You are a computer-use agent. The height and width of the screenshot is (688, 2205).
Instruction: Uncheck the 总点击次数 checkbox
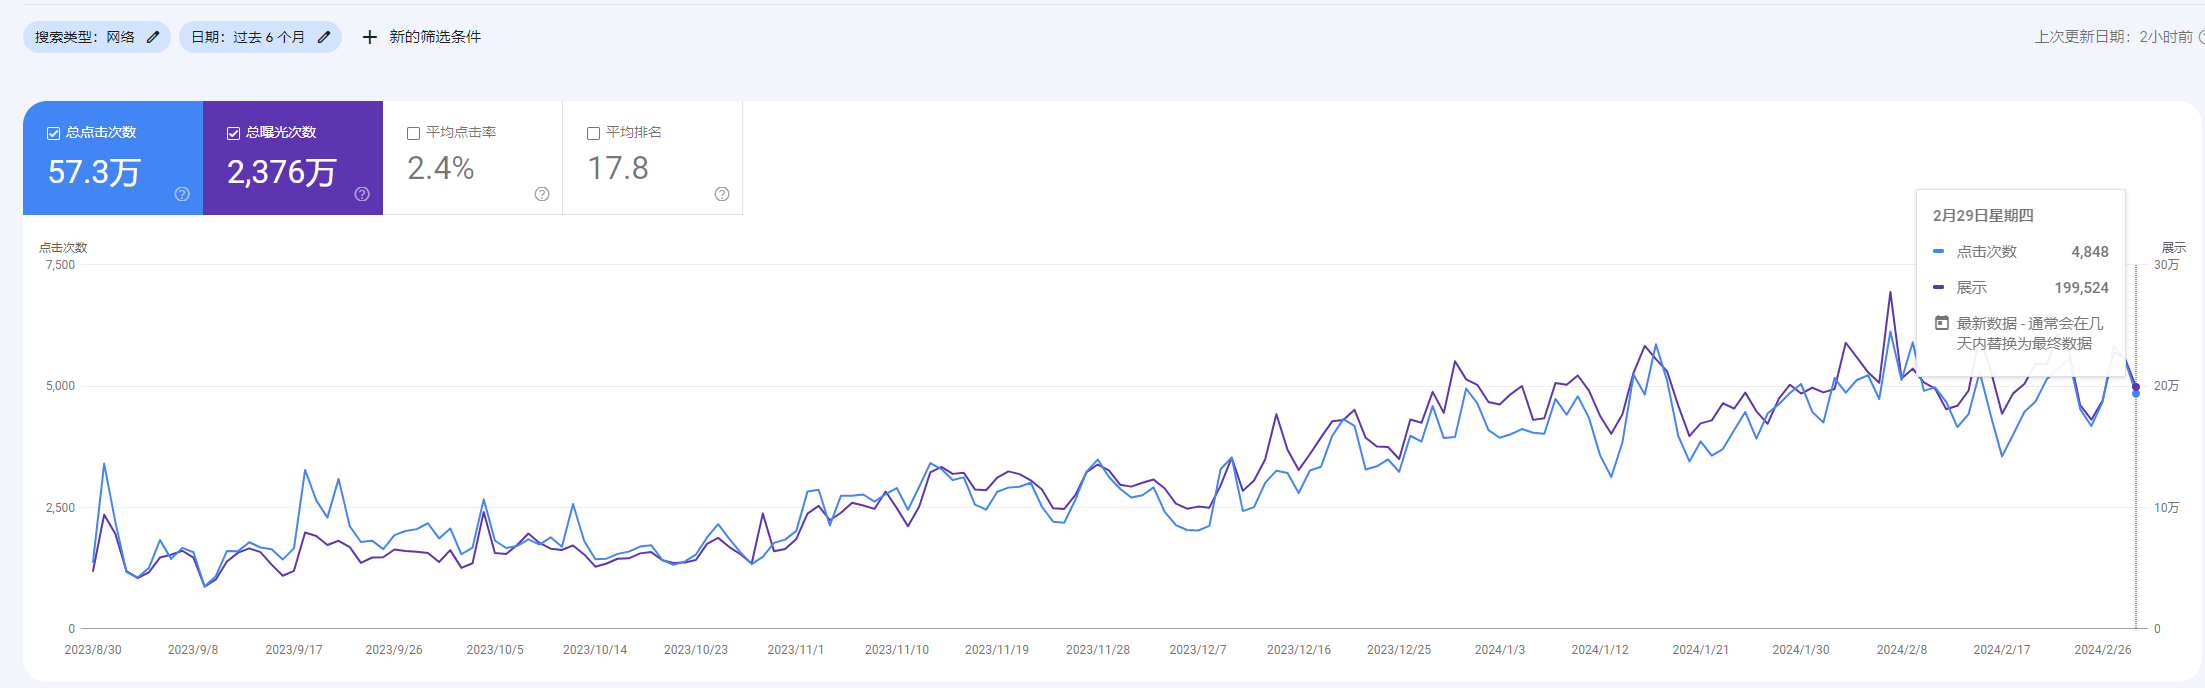pos(54,133)
